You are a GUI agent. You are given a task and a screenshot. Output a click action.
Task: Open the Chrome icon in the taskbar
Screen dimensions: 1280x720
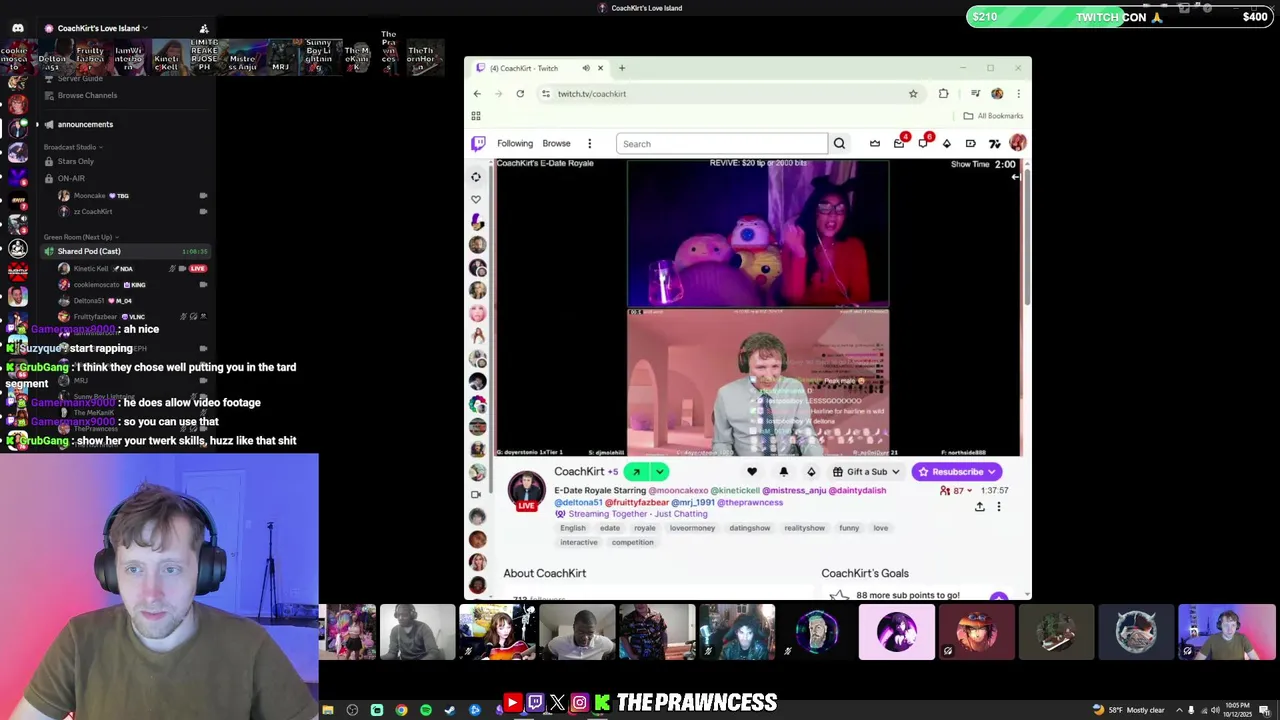click(401, 710)
